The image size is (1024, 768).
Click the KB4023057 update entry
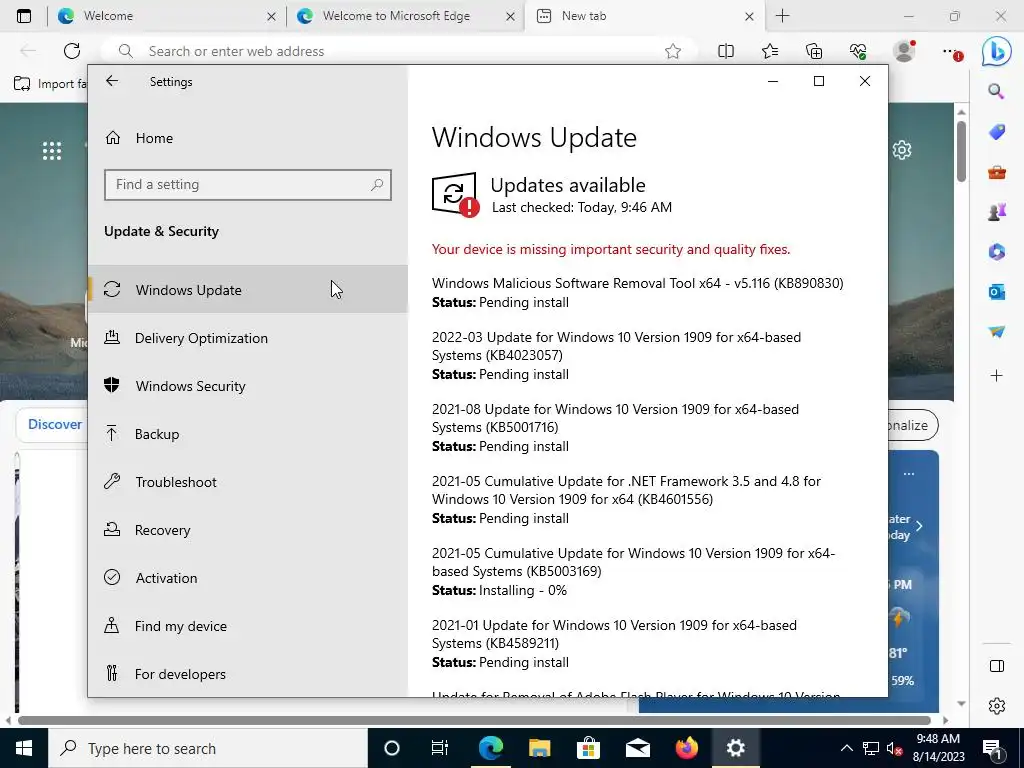tap(616, 356)
